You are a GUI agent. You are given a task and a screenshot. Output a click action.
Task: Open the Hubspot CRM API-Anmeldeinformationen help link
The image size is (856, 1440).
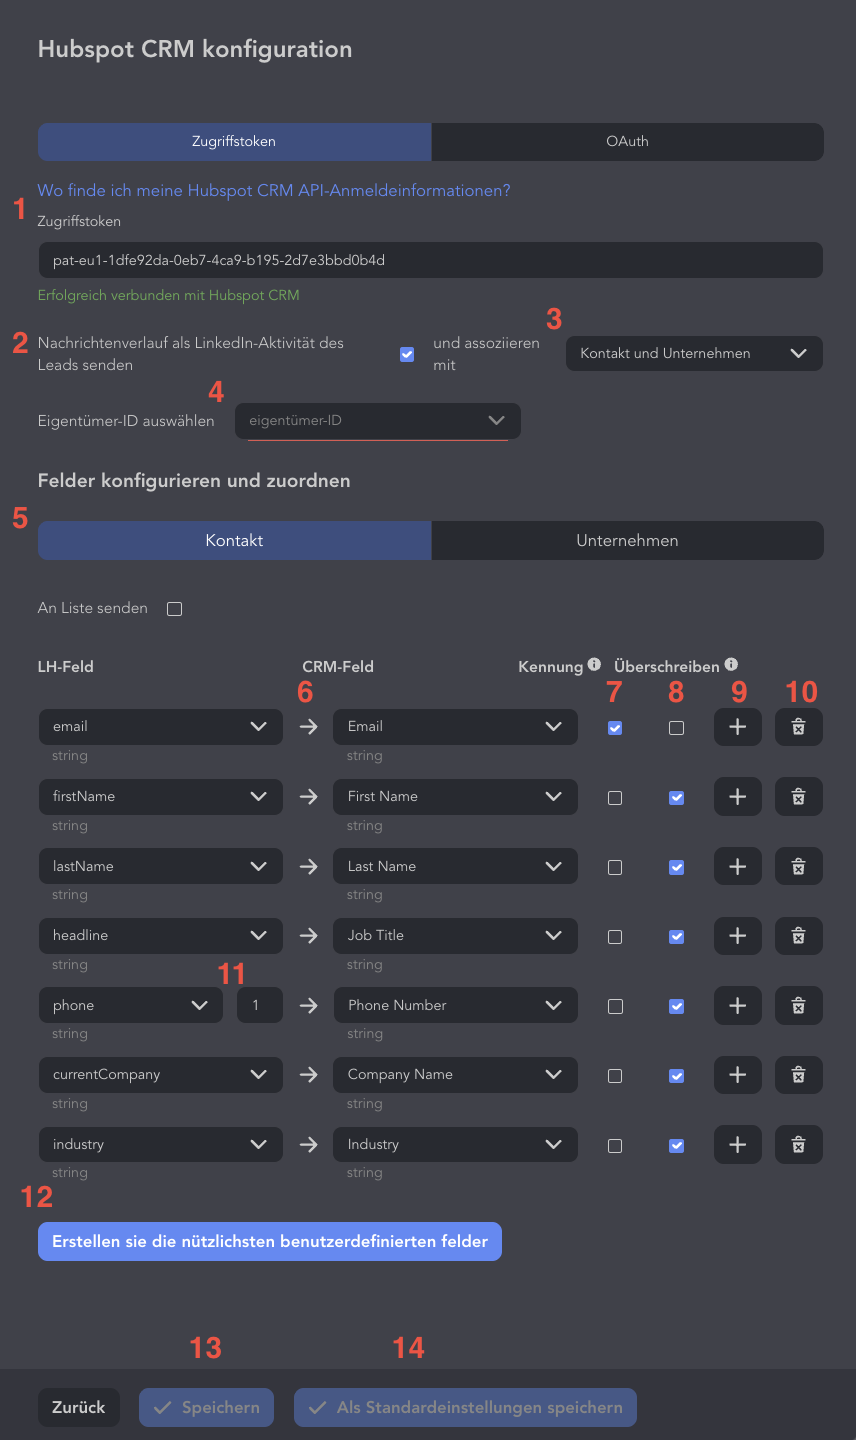coord(274,190)
